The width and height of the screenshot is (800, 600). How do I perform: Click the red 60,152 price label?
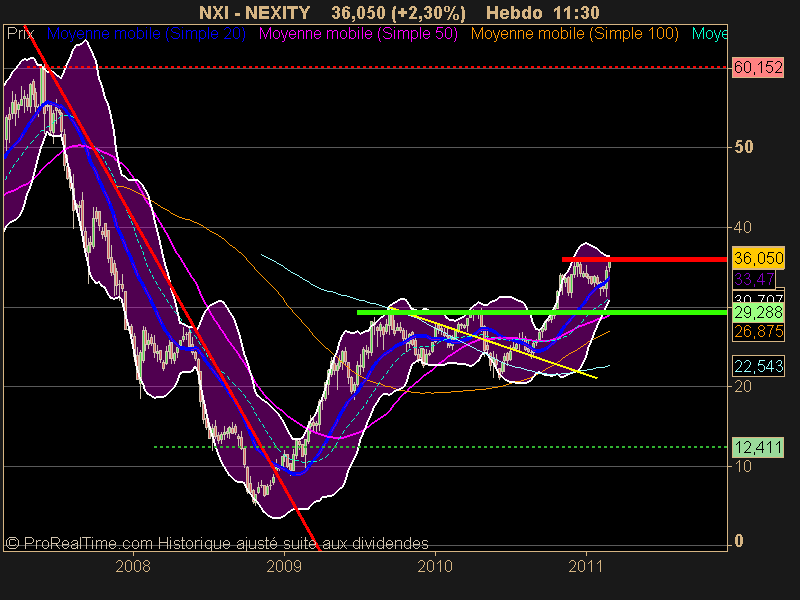[758, 67]
